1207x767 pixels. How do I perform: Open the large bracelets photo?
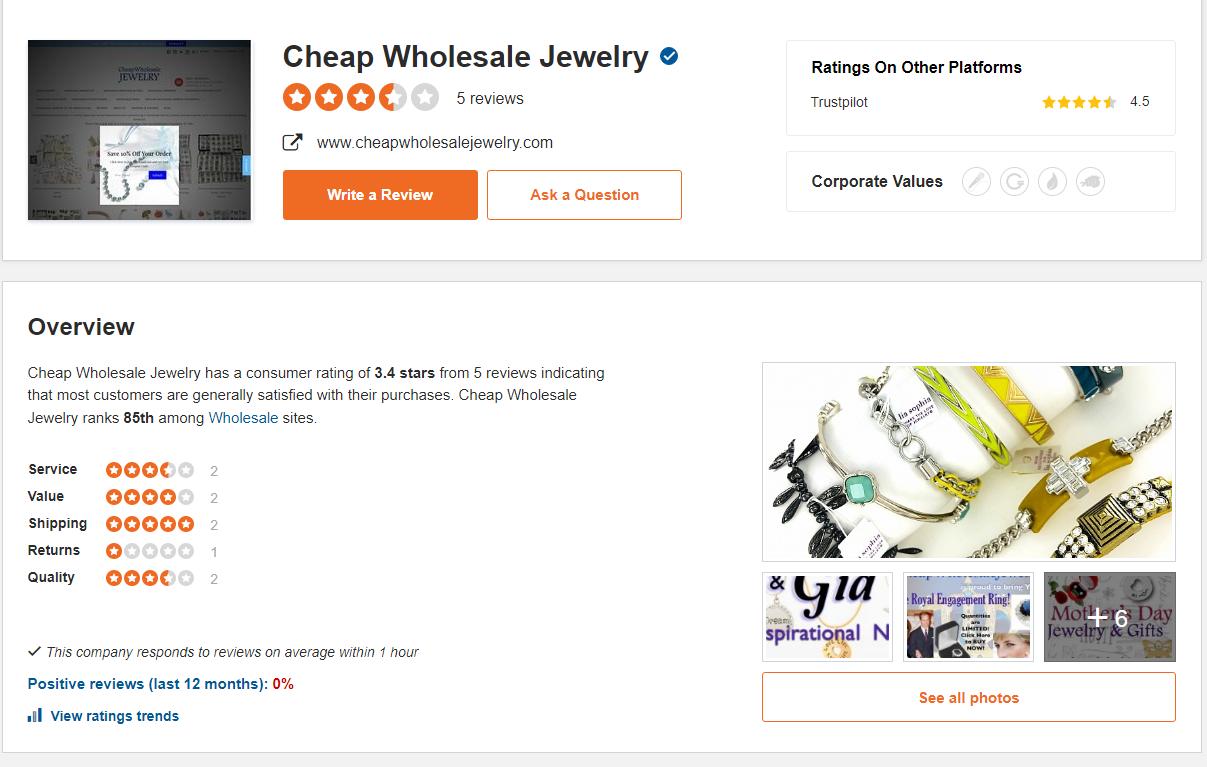(968, 461)
